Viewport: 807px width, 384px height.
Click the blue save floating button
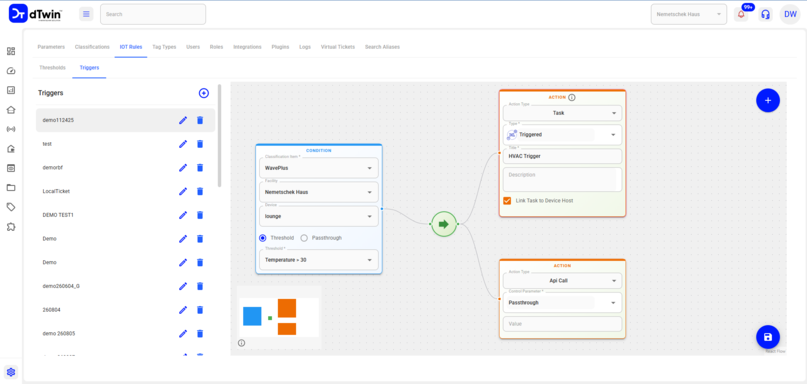(x=768, y=337)
